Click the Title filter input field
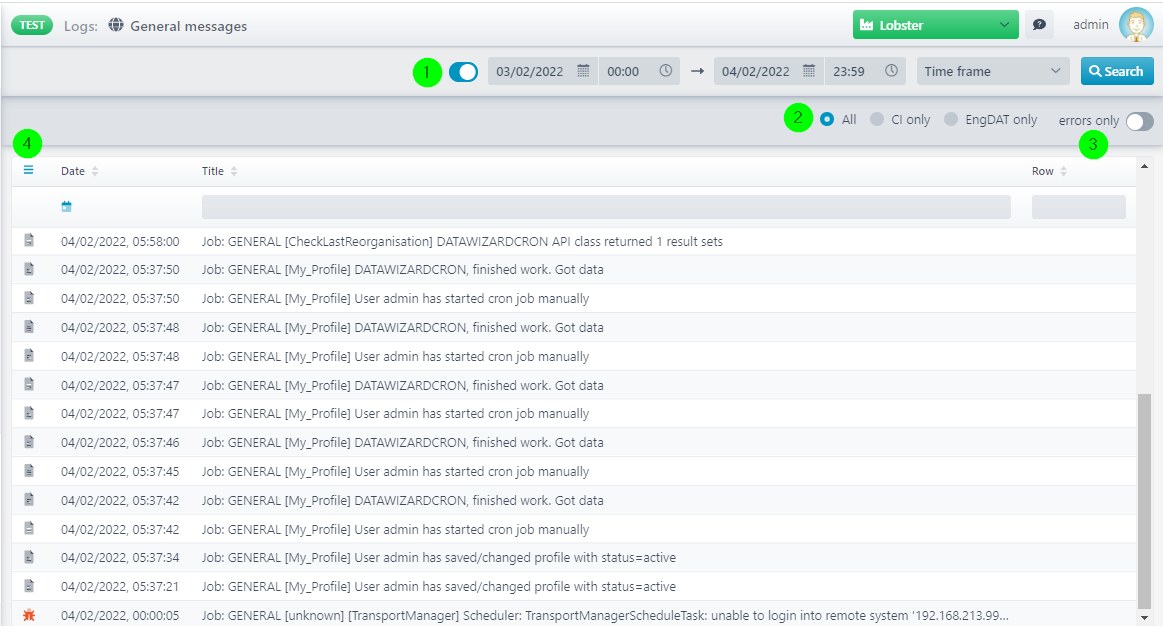1163x626 pixels. (605, 207)
